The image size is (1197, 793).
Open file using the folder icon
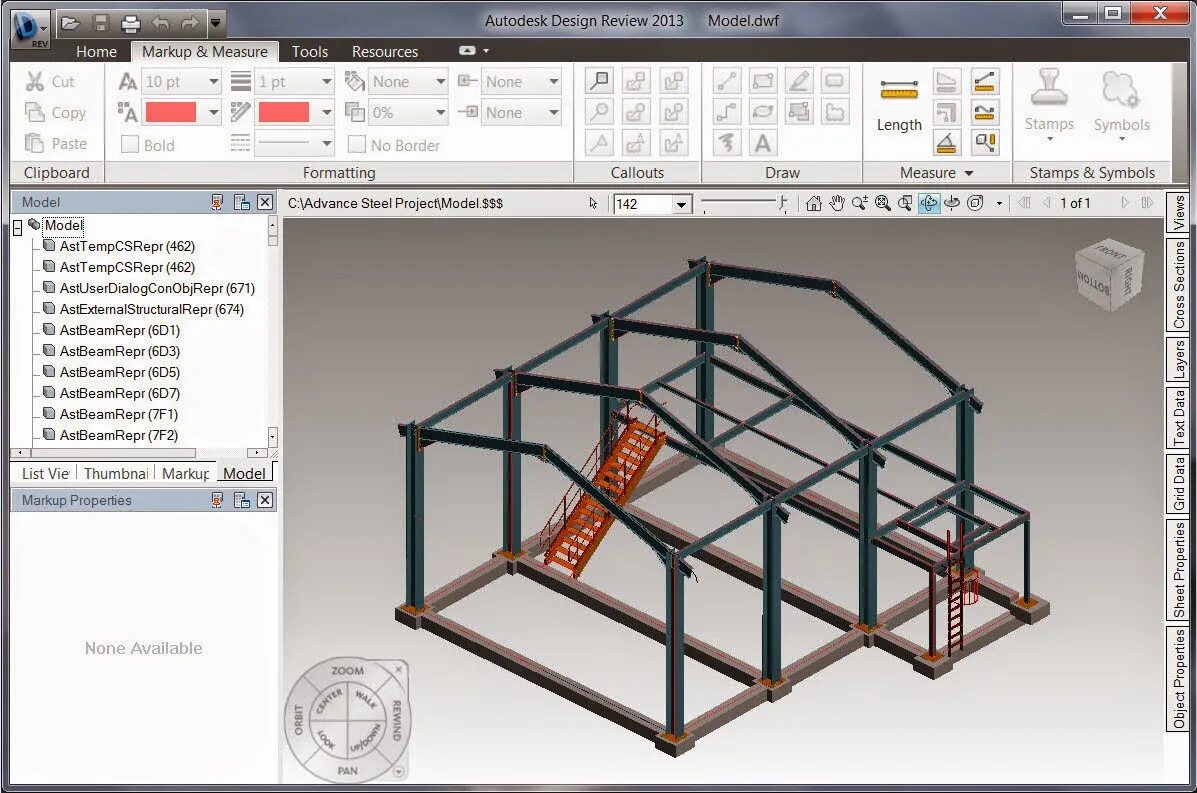pyautogui.click(x=70, y=23)
